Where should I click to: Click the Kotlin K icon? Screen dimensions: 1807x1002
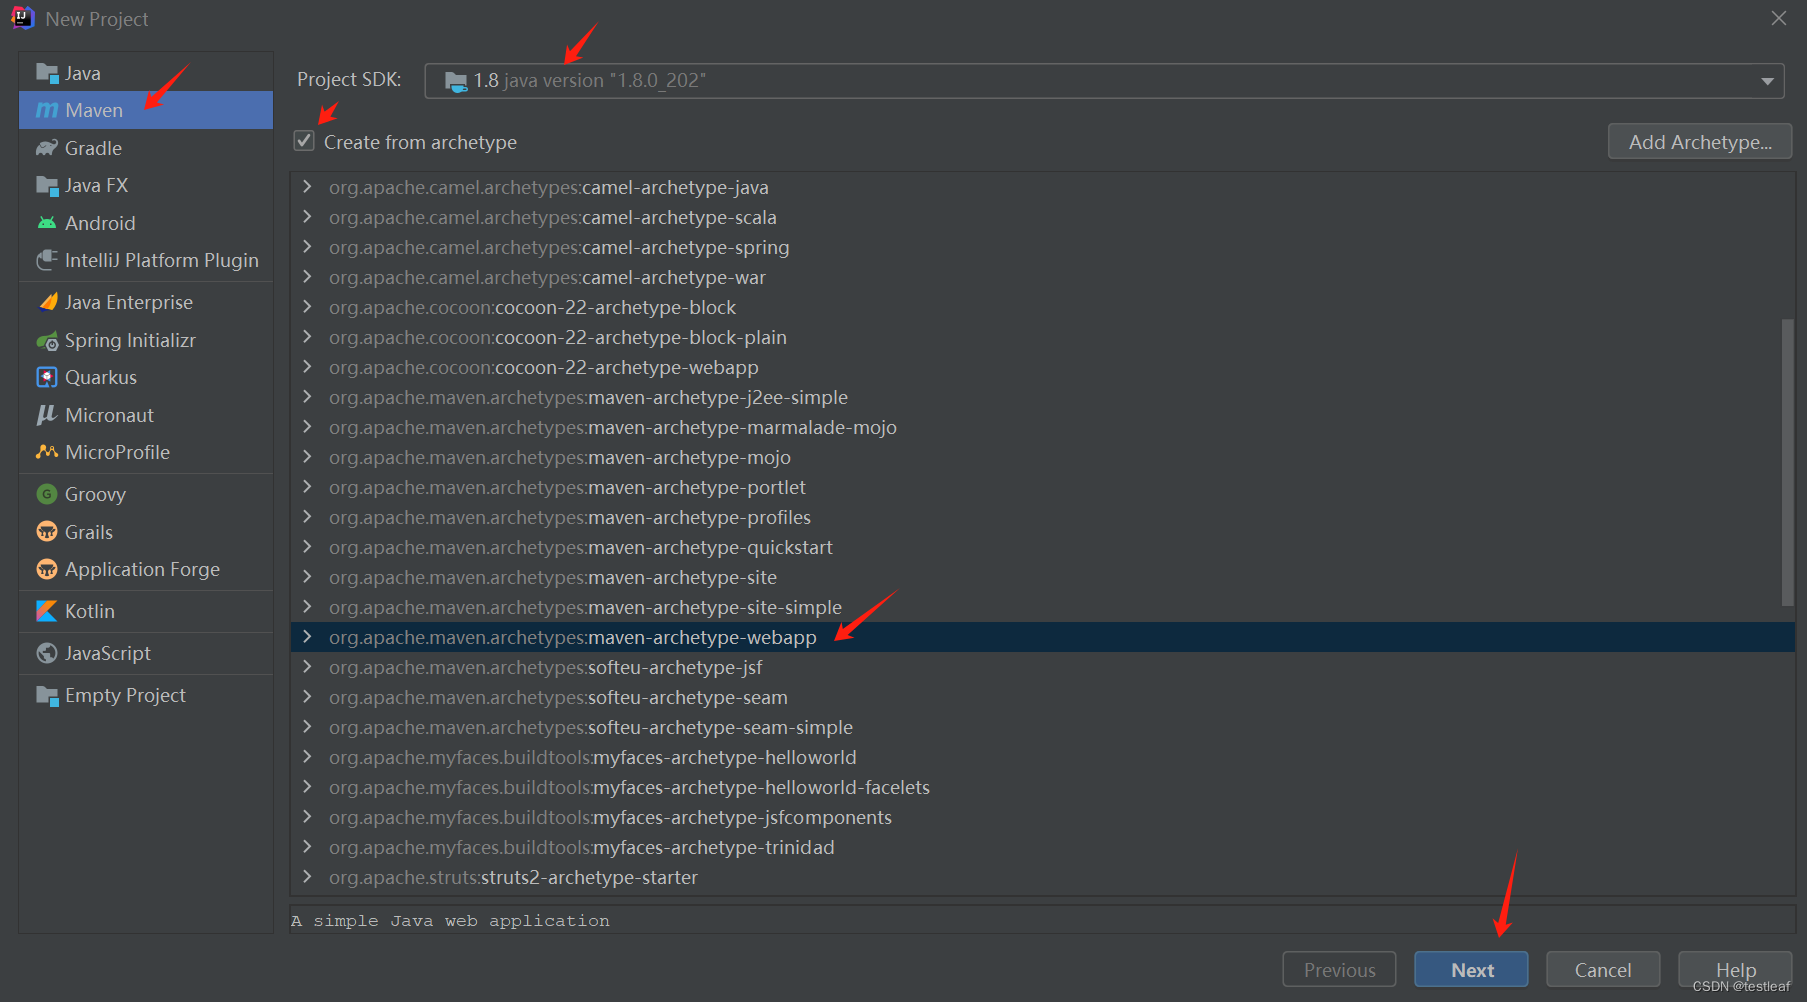click(x=47, y=611)
